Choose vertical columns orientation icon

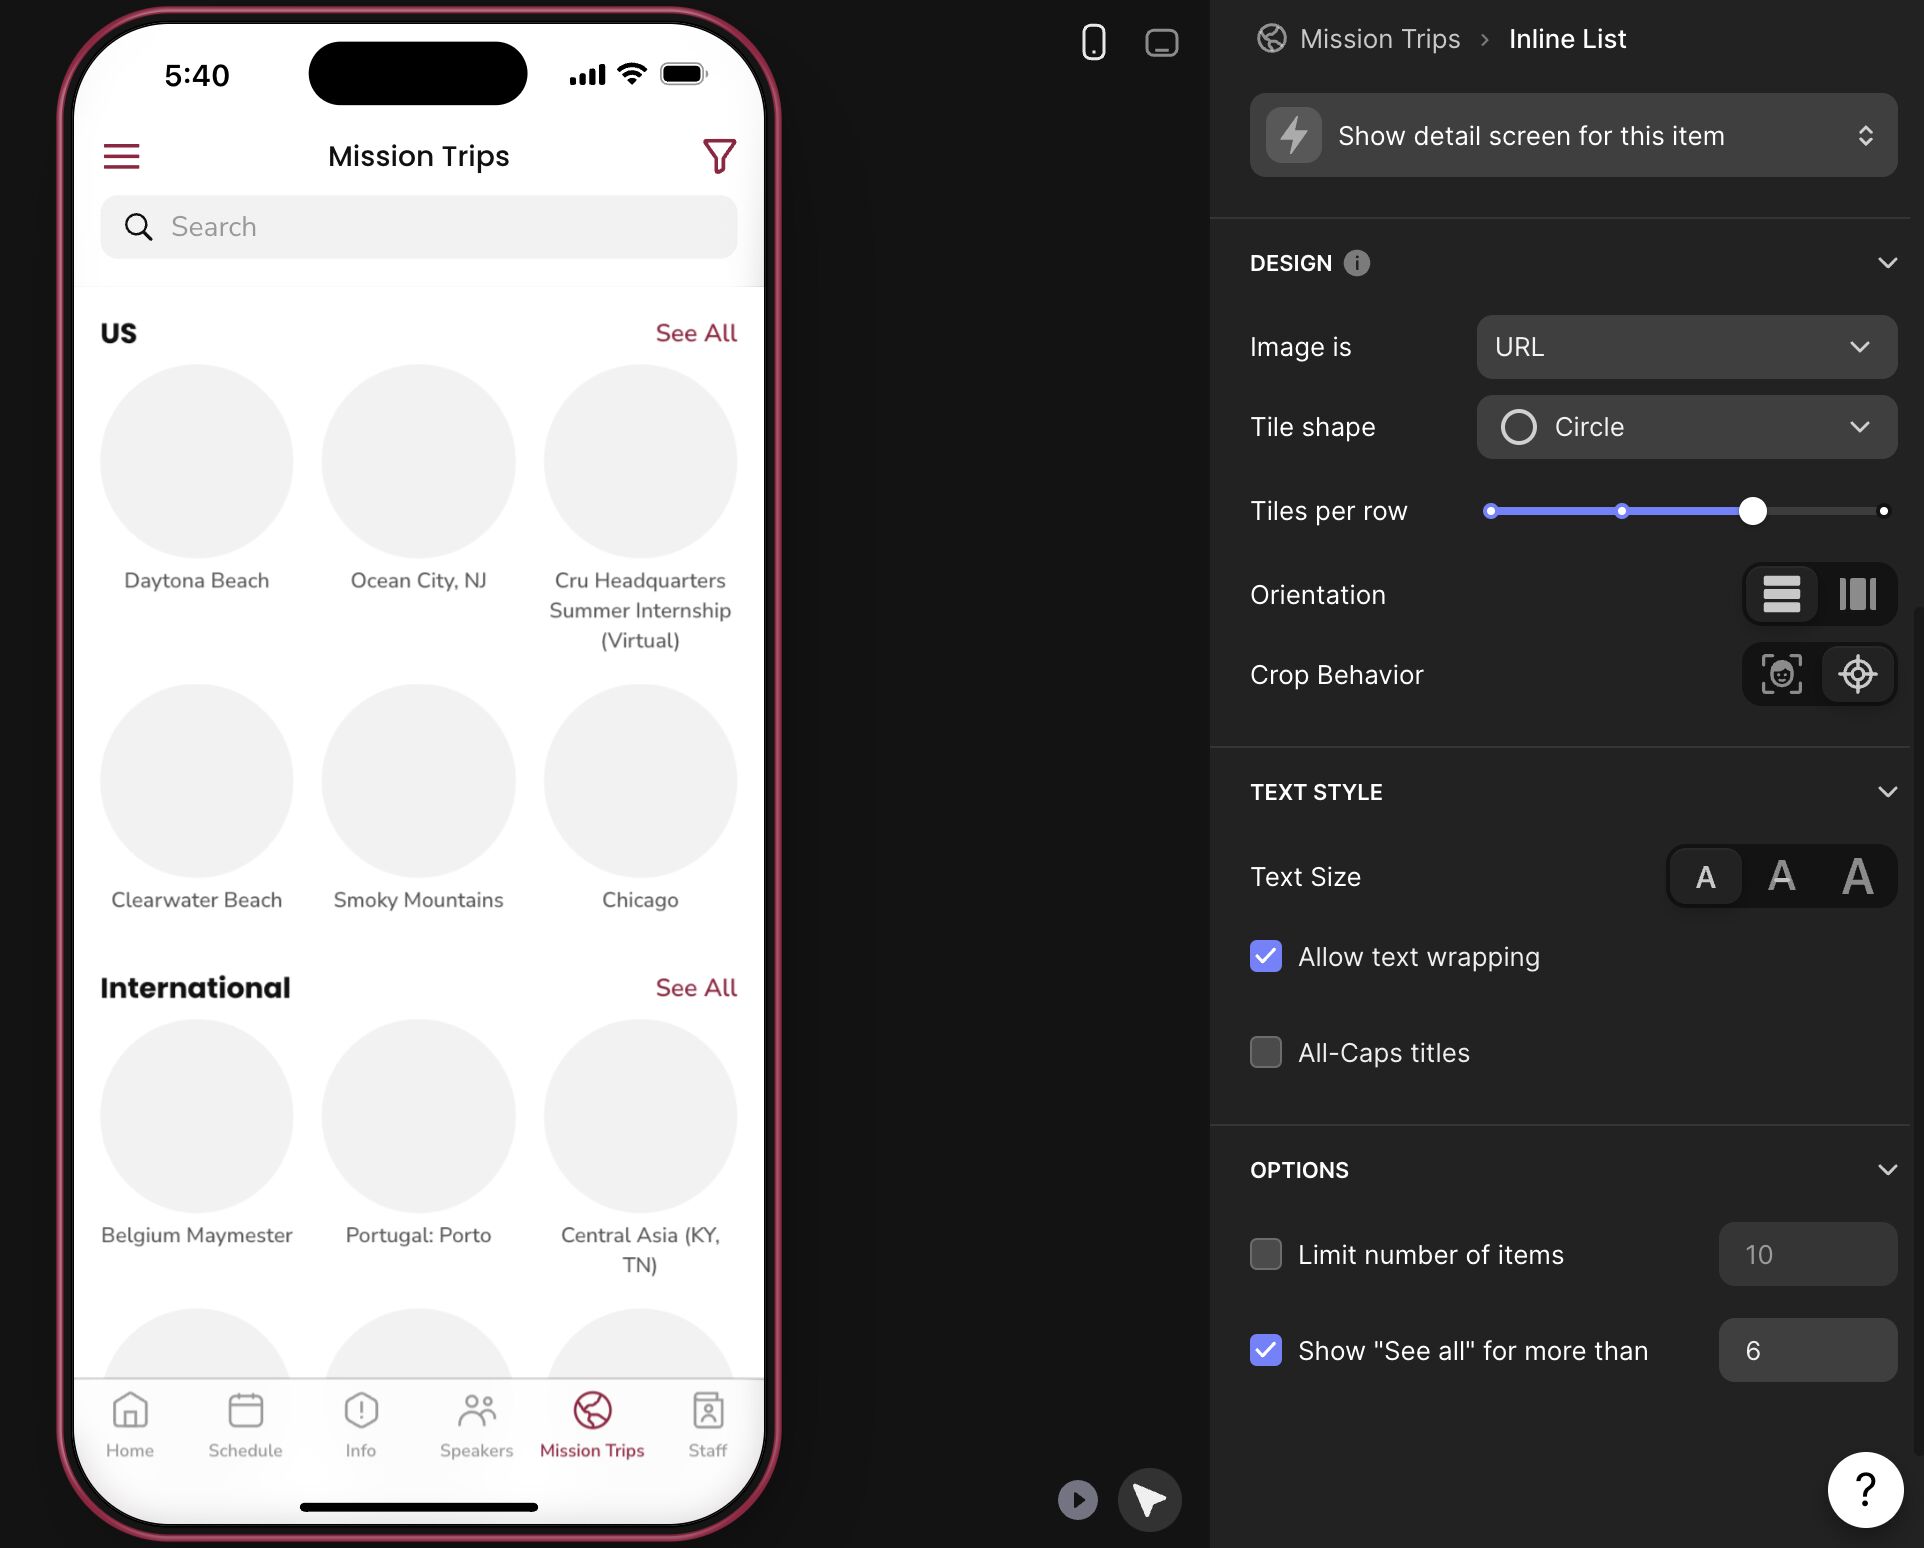coord(1857,594)
